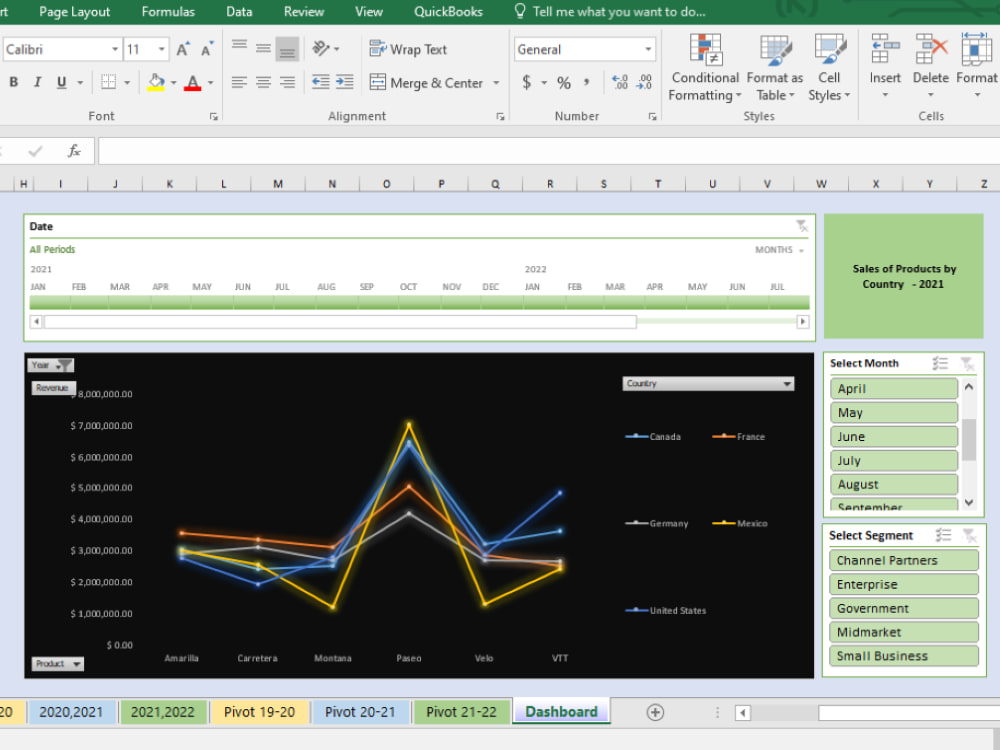Center text horizontally
This screenshot has height=750, width=1000.
[263, 82]
